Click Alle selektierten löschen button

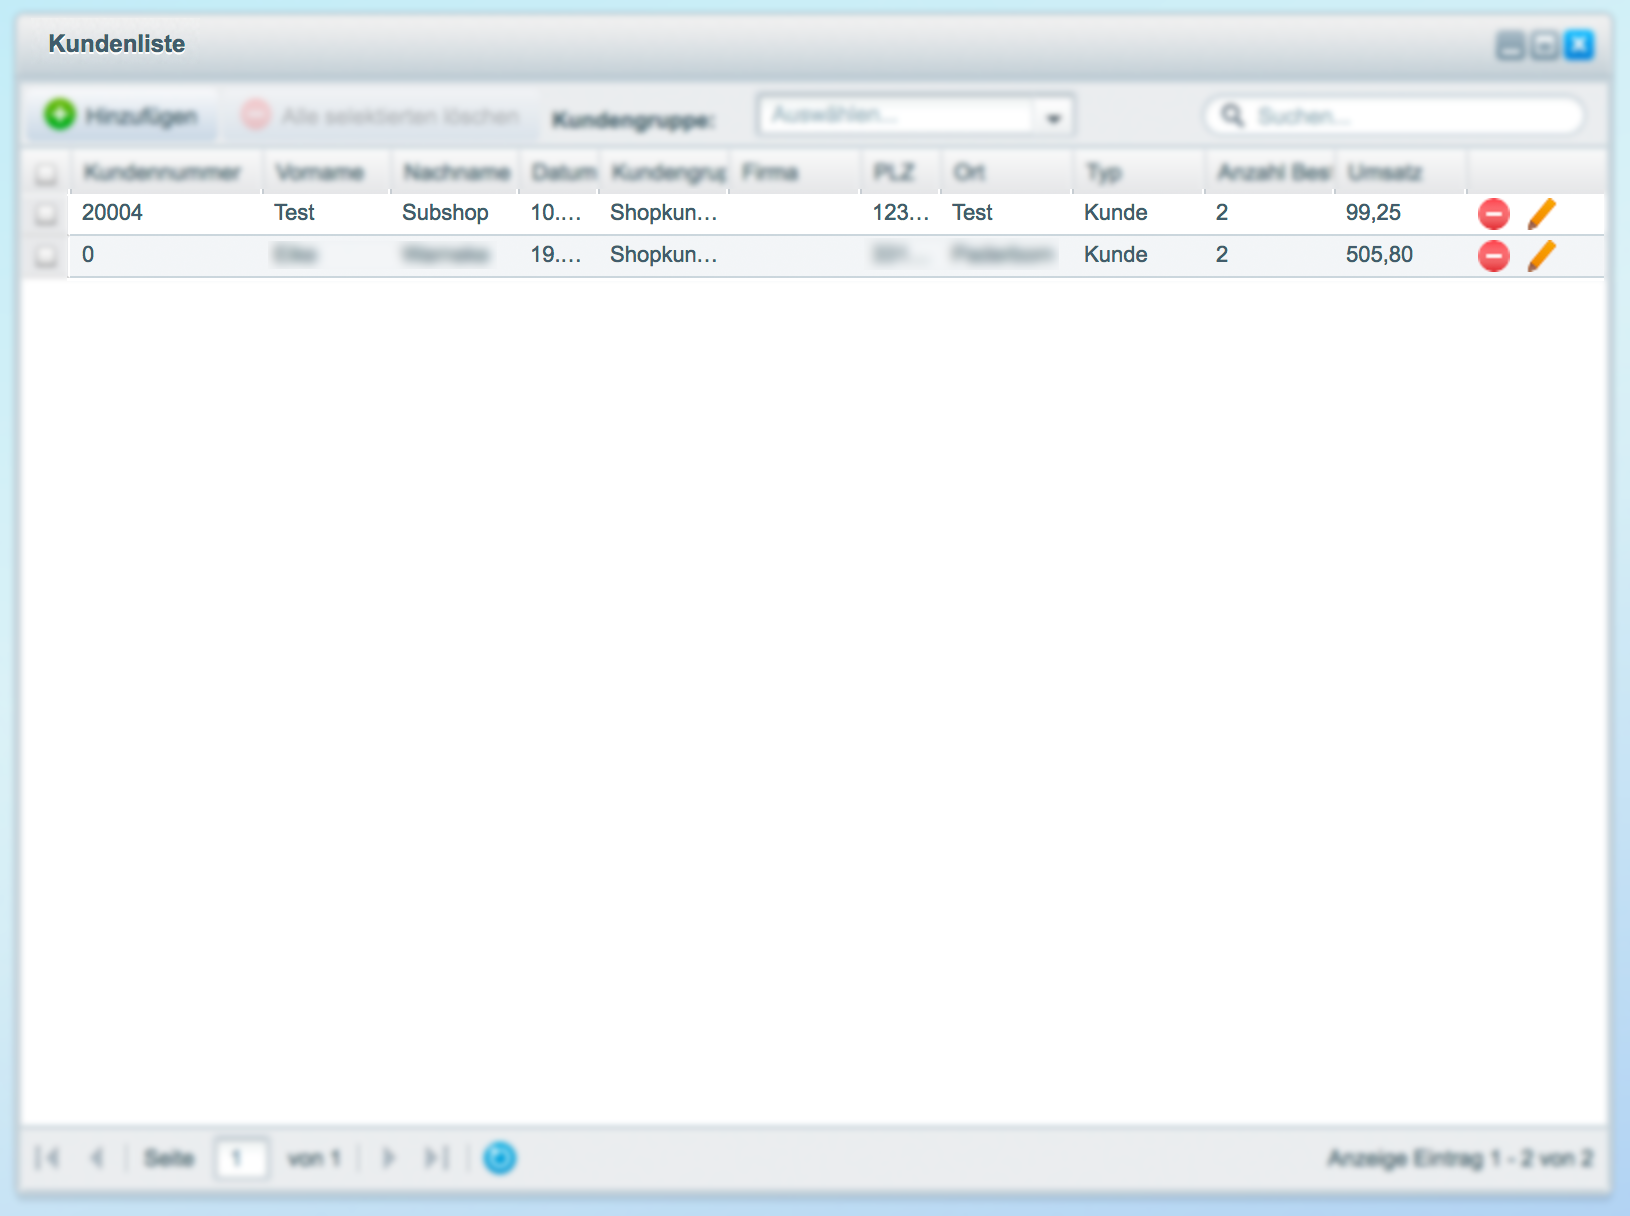tap(380, 116)
